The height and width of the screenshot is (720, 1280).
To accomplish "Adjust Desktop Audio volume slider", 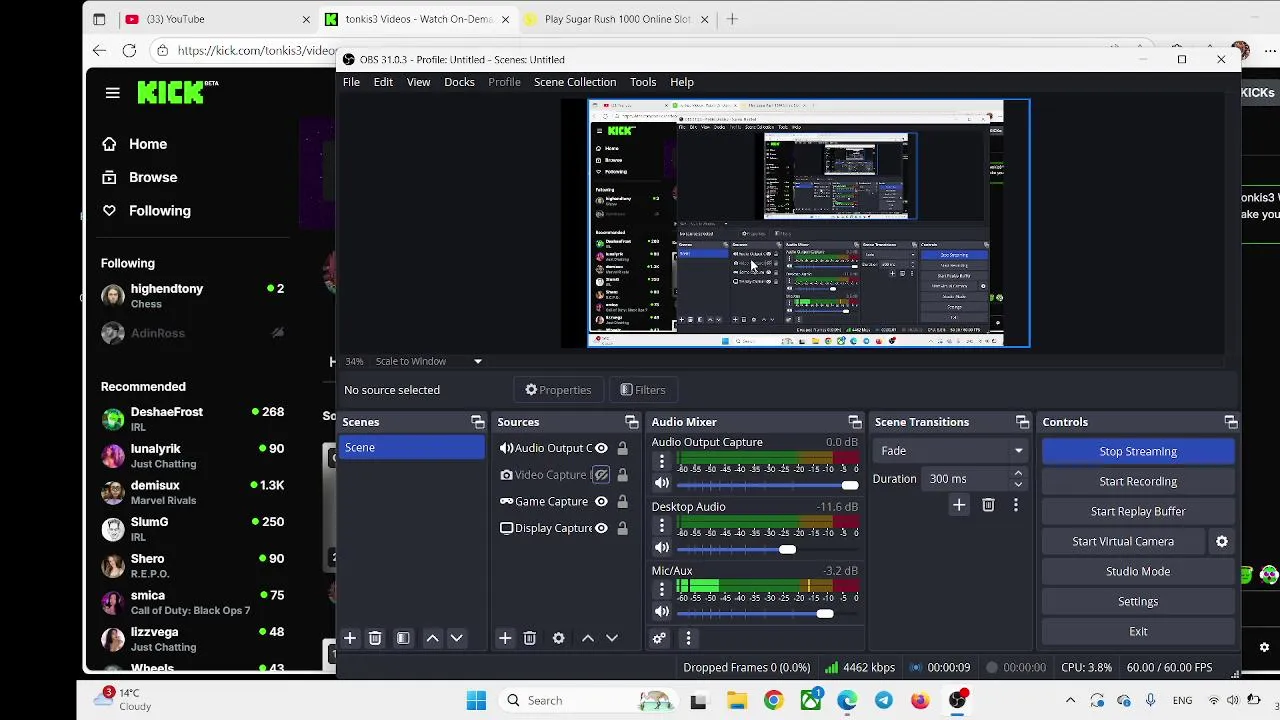I will (x=768, y=549).
